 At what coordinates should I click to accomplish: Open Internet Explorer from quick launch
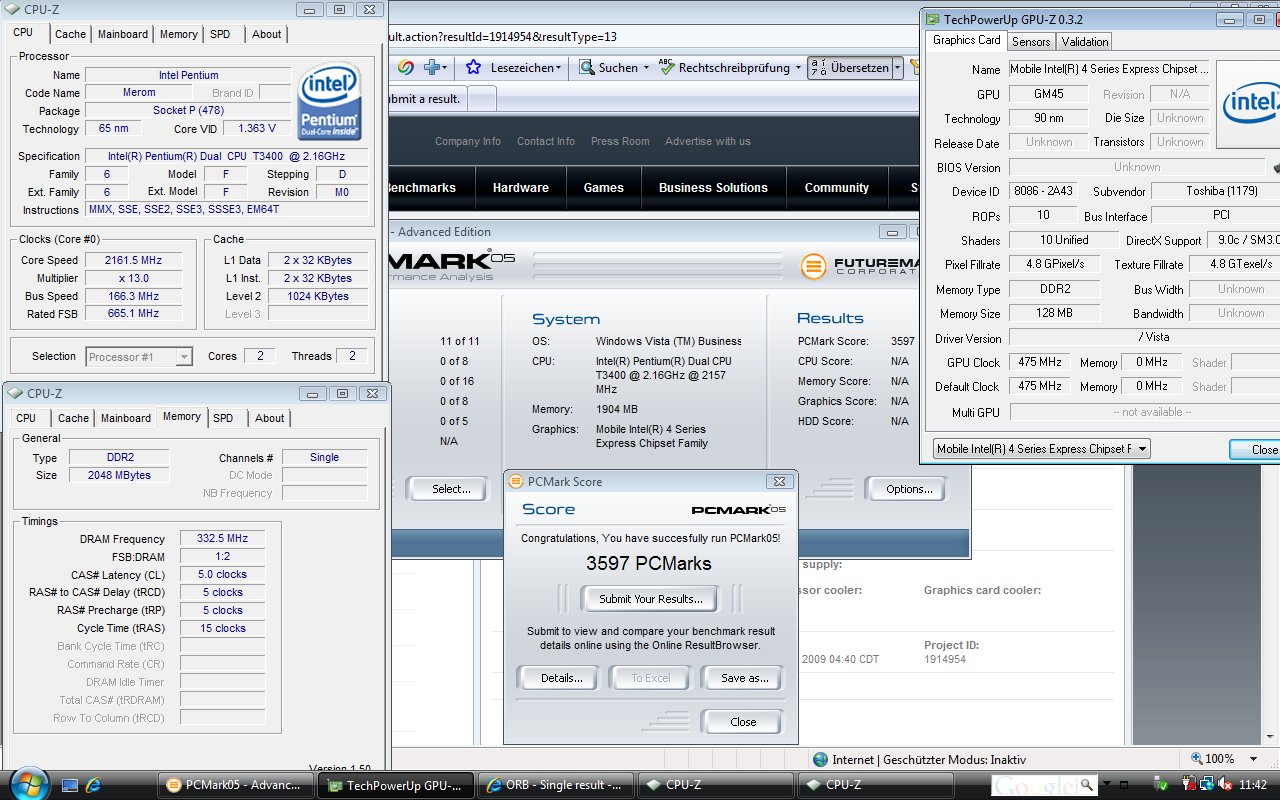(x=94, y=785)
